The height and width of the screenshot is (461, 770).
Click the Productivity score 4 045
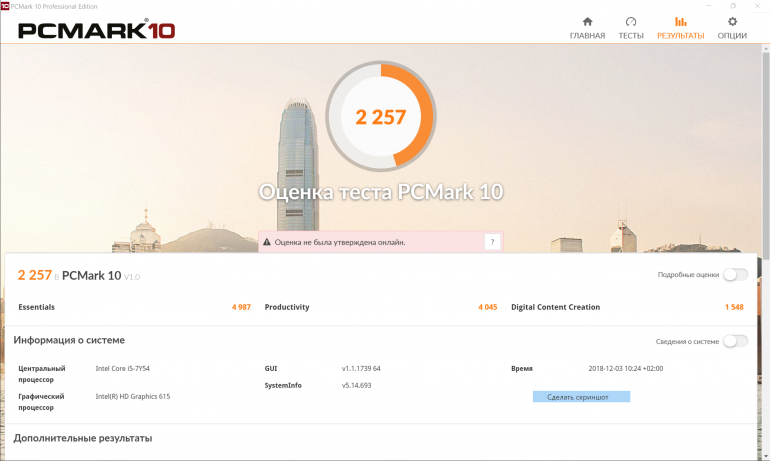tap(487, 307)
